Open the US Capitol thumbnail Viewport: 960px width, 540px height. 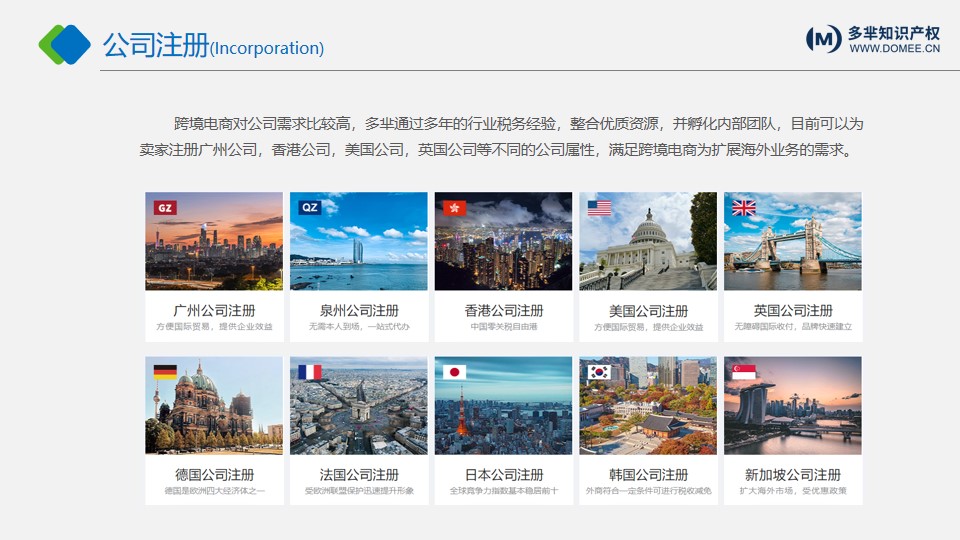(648, 241)
